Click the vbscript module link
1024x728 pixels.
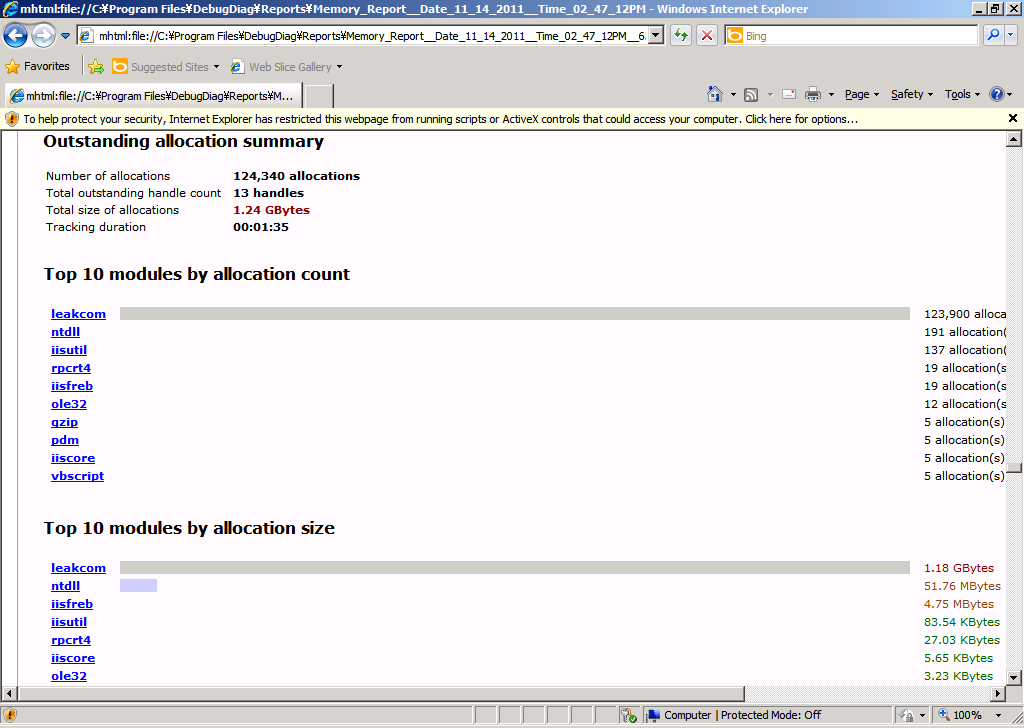pyautogui.click(x=77, y=476)
